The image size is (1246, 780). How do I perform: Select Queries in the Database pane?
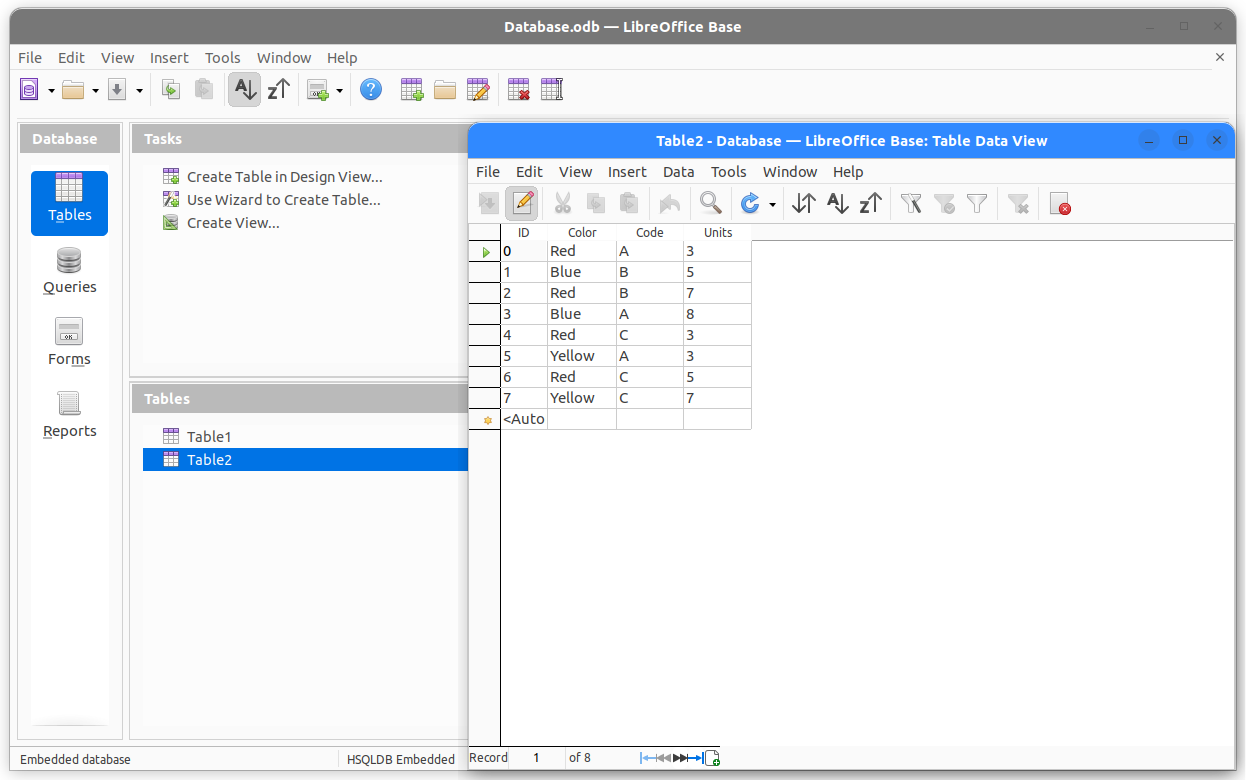tap(69, 271)
